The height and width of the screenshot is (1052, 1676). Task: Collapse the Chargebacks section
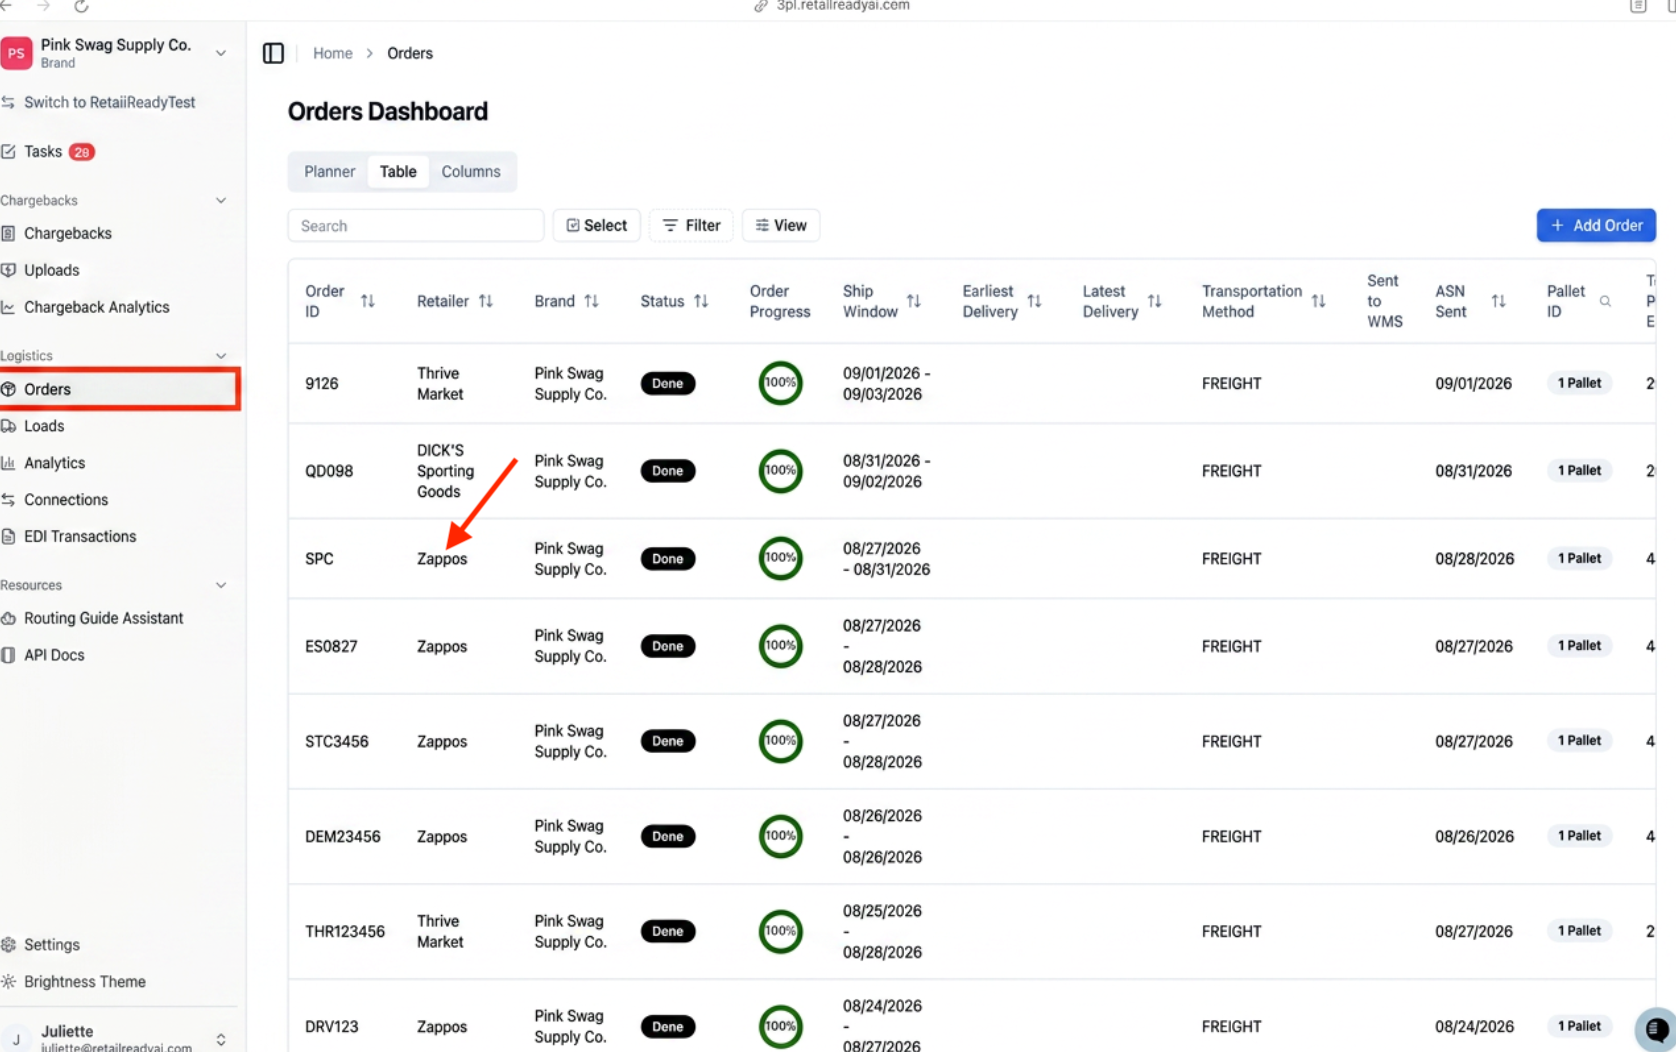[221, 200]
